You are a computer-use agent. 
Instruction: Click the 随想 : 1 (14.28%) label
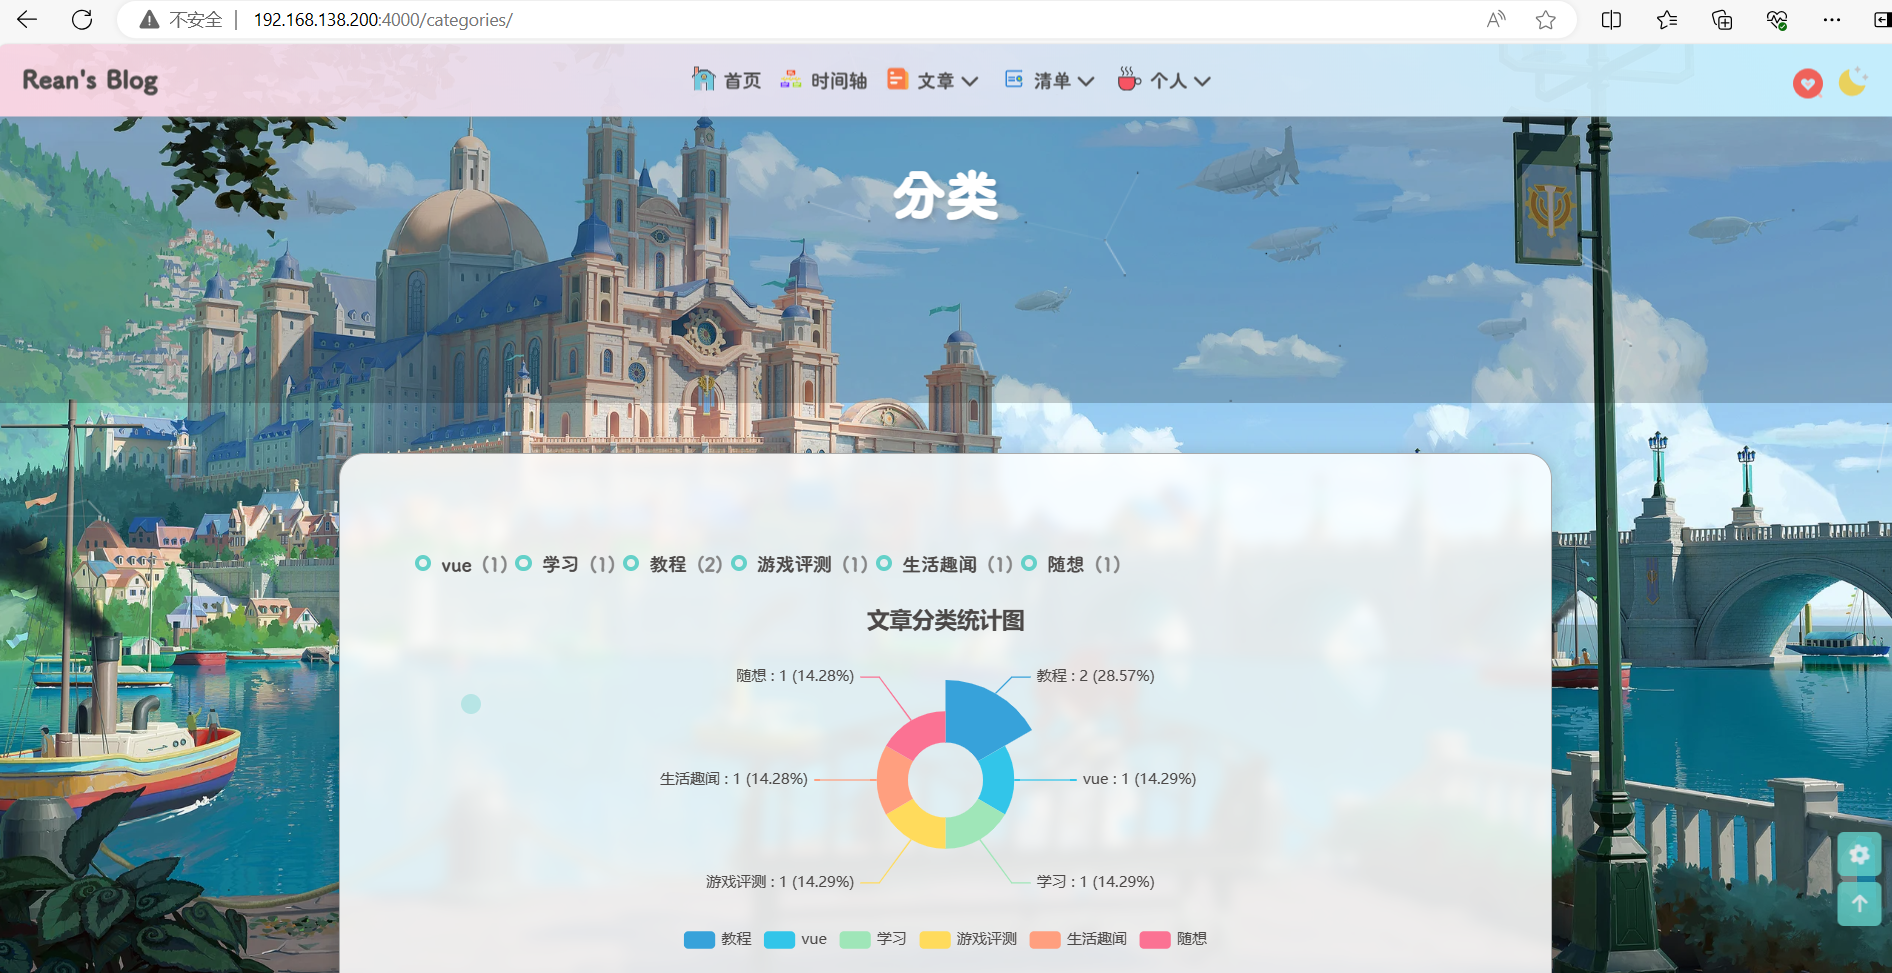tap(795, 676)
